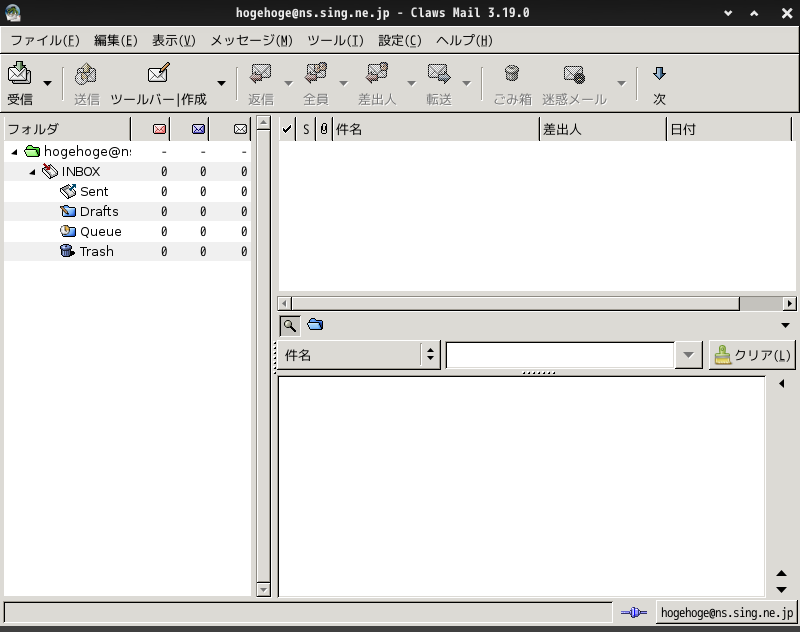The image size is (800, 632).
Task: Click the left arrow of message list scrollbar
Action: point(284,304)
